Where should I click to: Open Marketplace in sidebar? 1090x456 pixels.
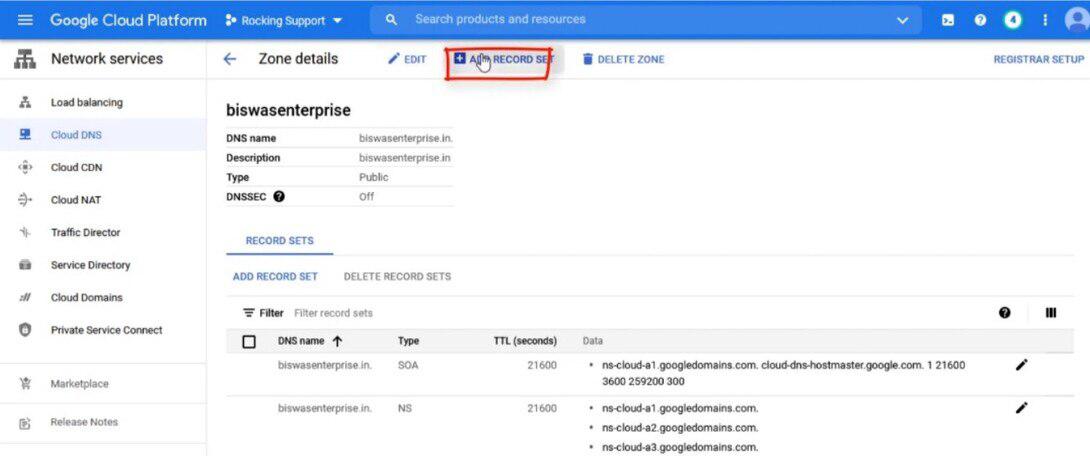tap(79, 384)
